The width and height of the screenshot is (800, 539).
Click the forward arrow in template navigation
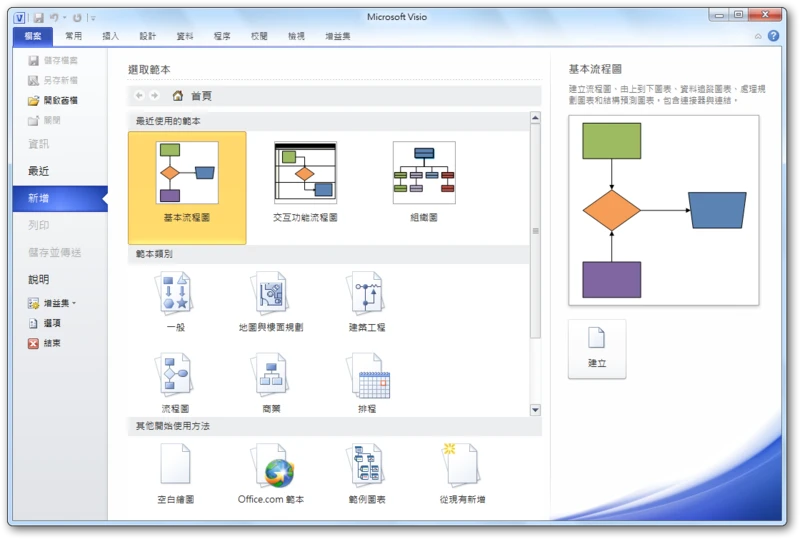pos(154,95)
